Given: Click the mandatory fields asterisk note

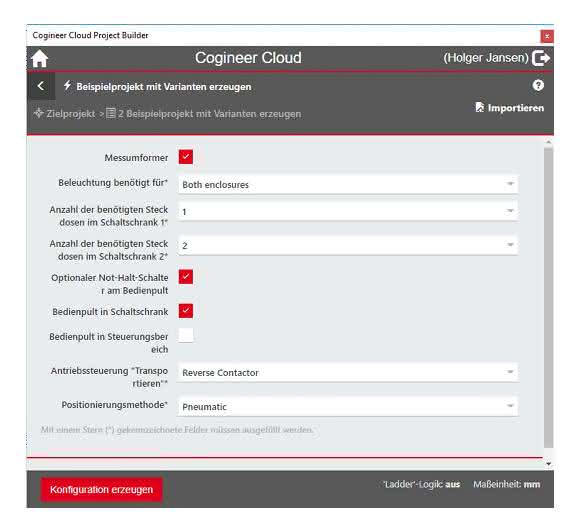Looking at the screenshot, I should [x=177, y=430].
